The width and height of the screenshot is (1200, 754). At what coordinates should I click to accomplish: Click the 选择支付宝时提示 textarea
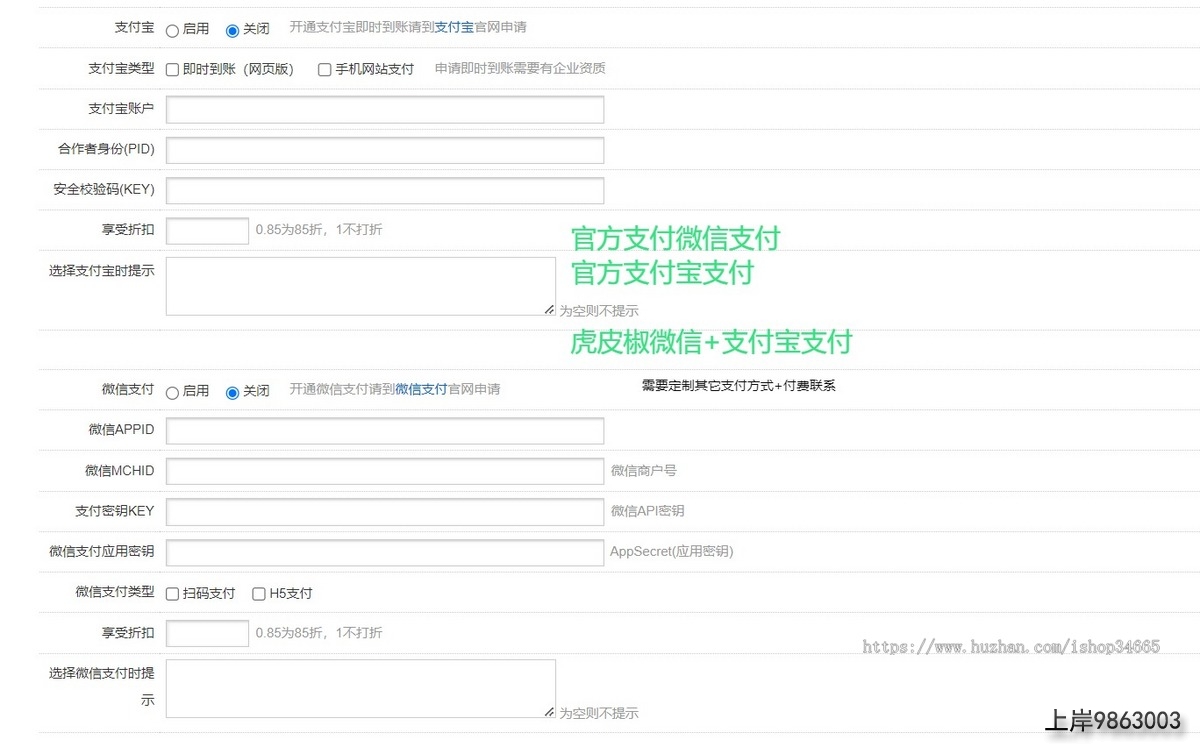click(x=360, y=286)
